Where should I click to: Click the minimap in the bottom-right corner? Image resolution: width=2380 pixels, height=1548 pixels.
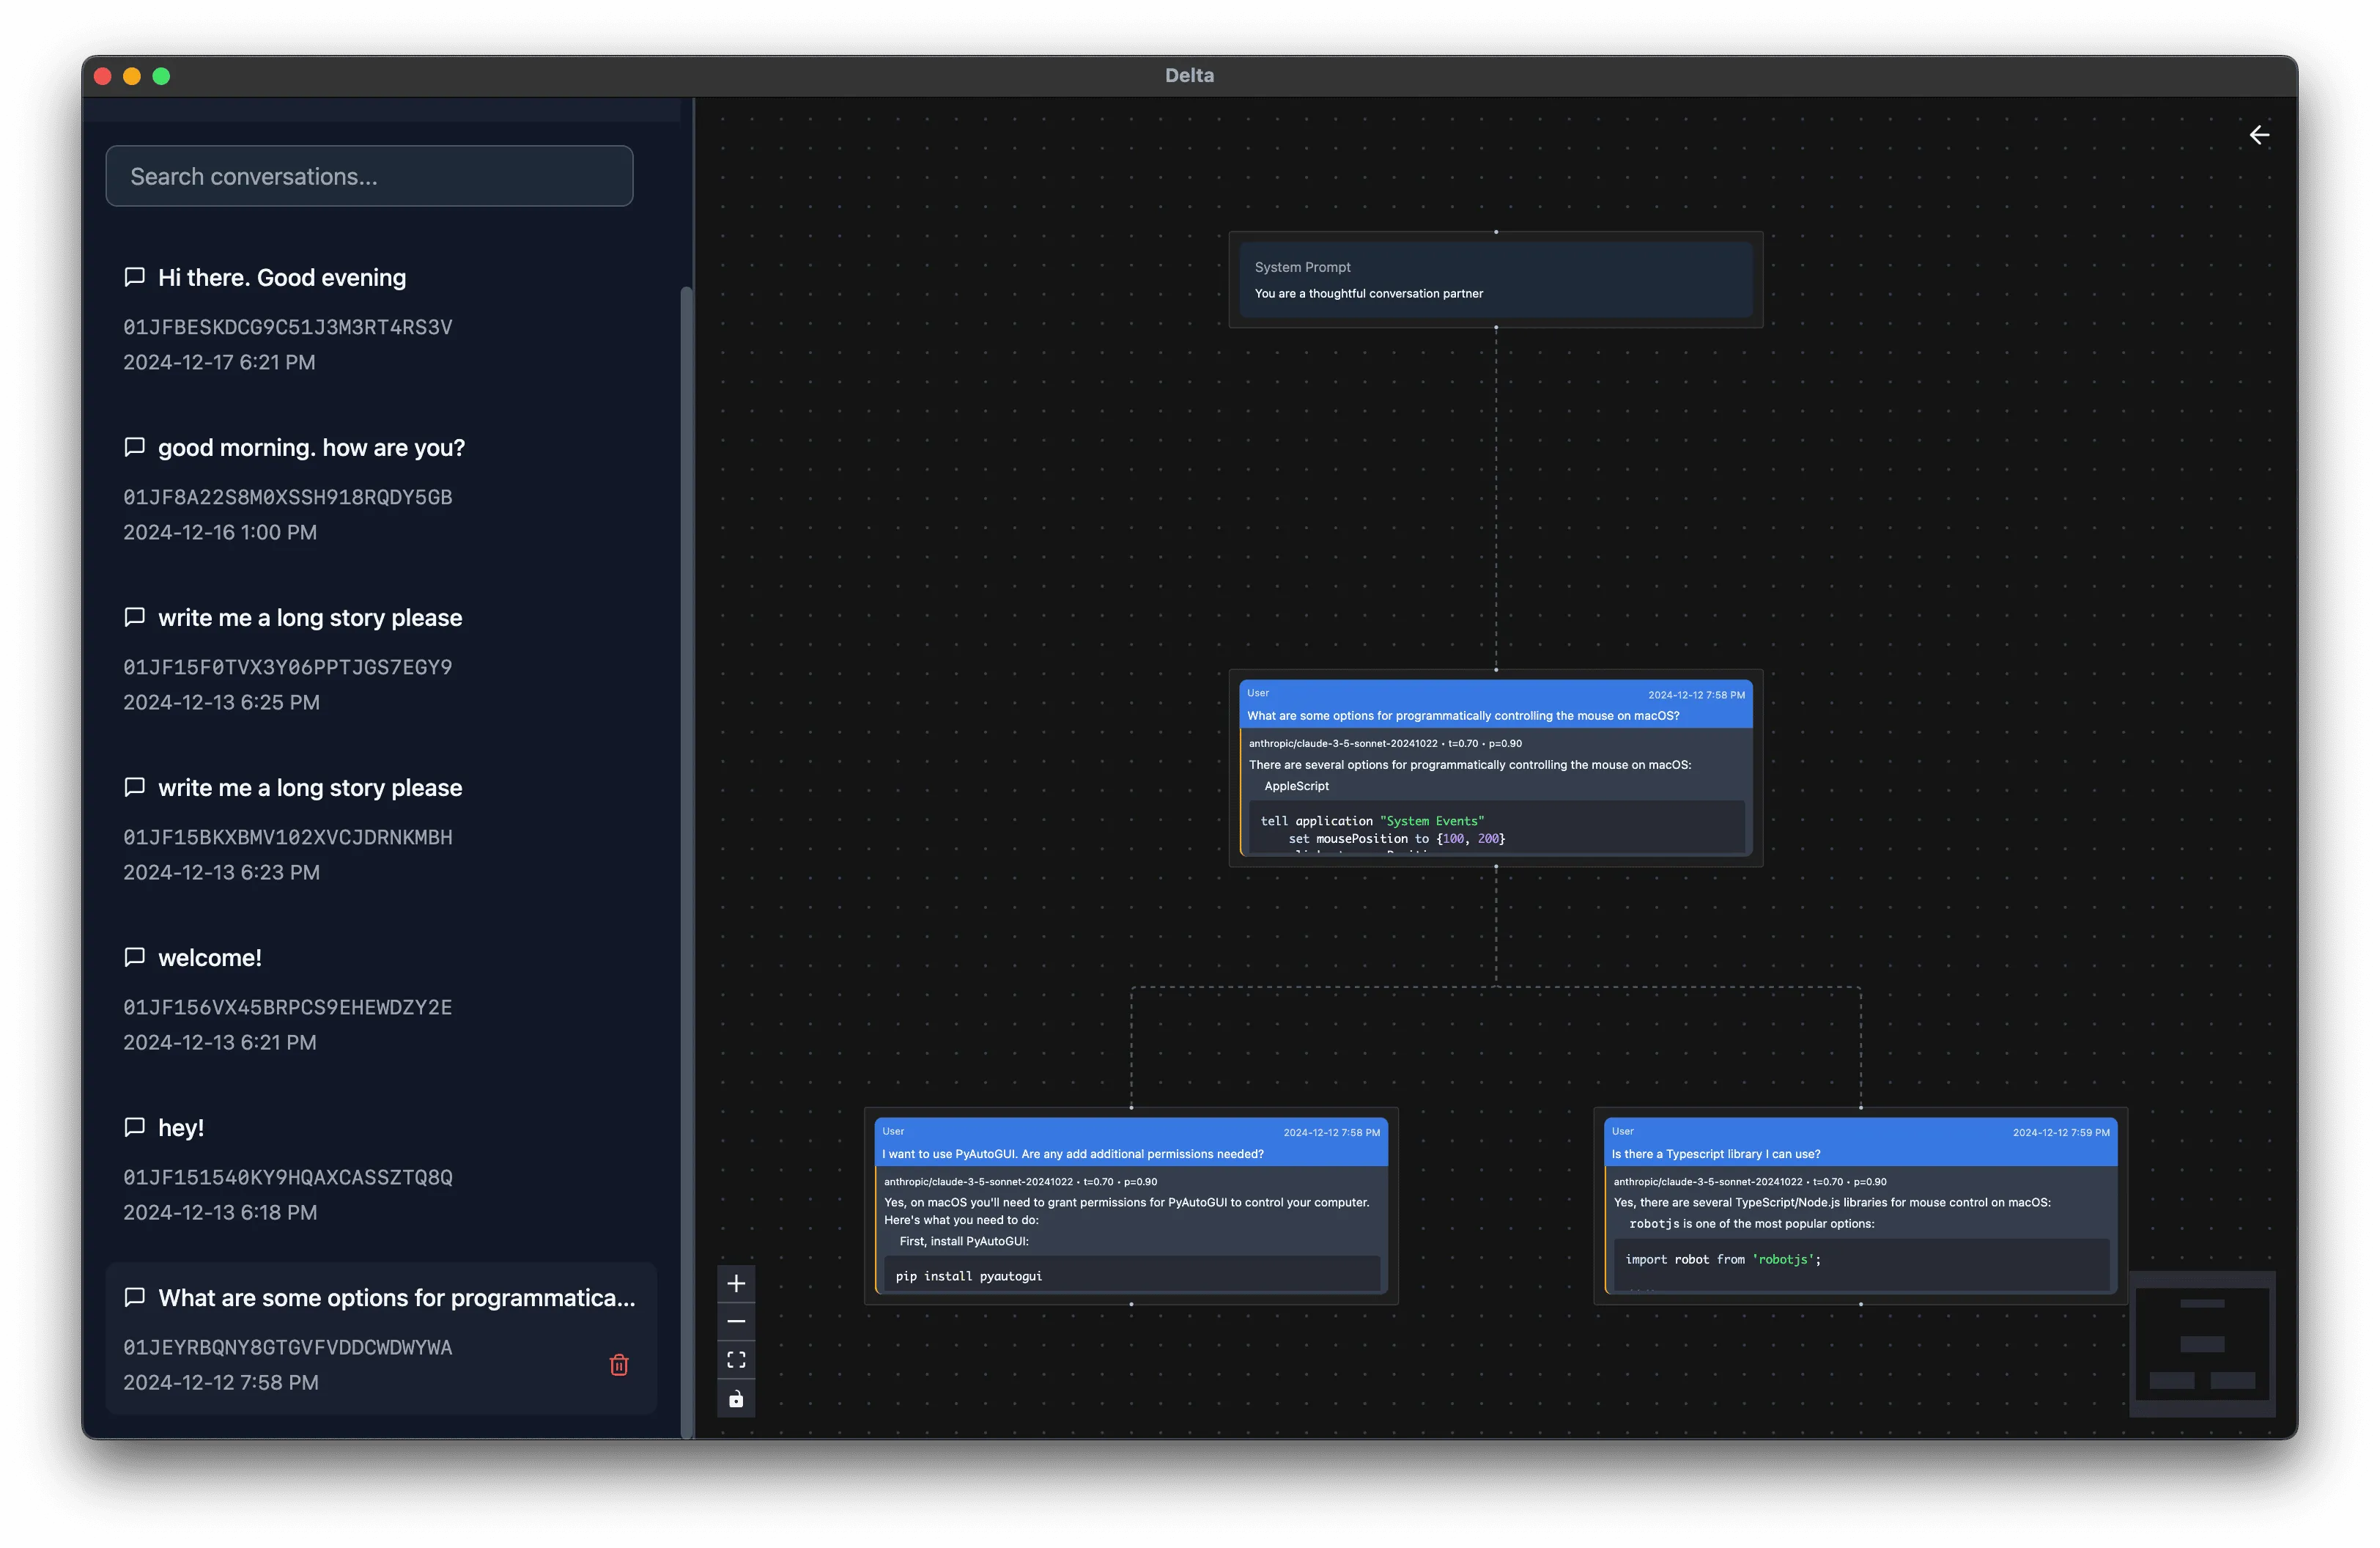(x=2203, y=1344)
